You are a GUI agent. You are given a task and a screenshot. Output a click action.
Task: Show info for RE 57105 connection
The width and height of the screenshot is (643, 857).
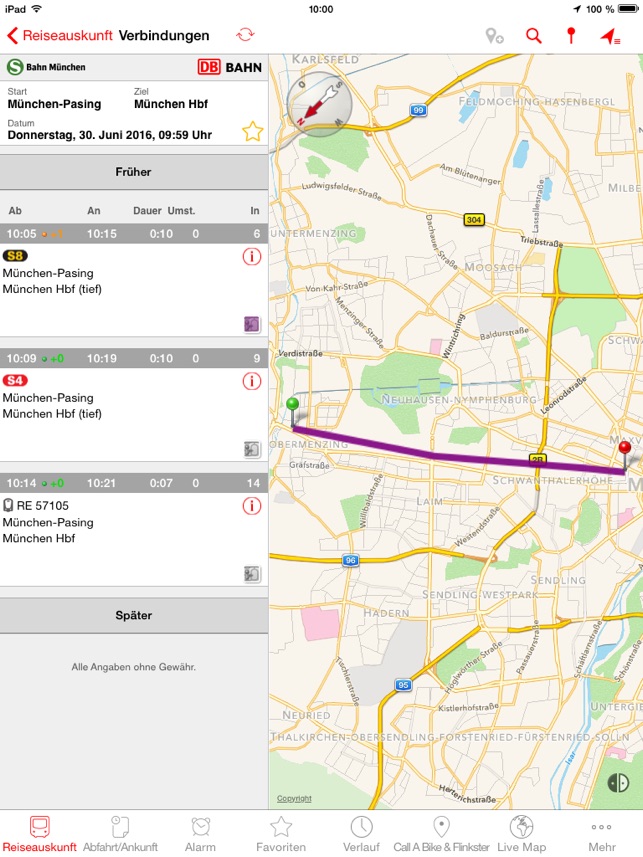pos(251,506)
